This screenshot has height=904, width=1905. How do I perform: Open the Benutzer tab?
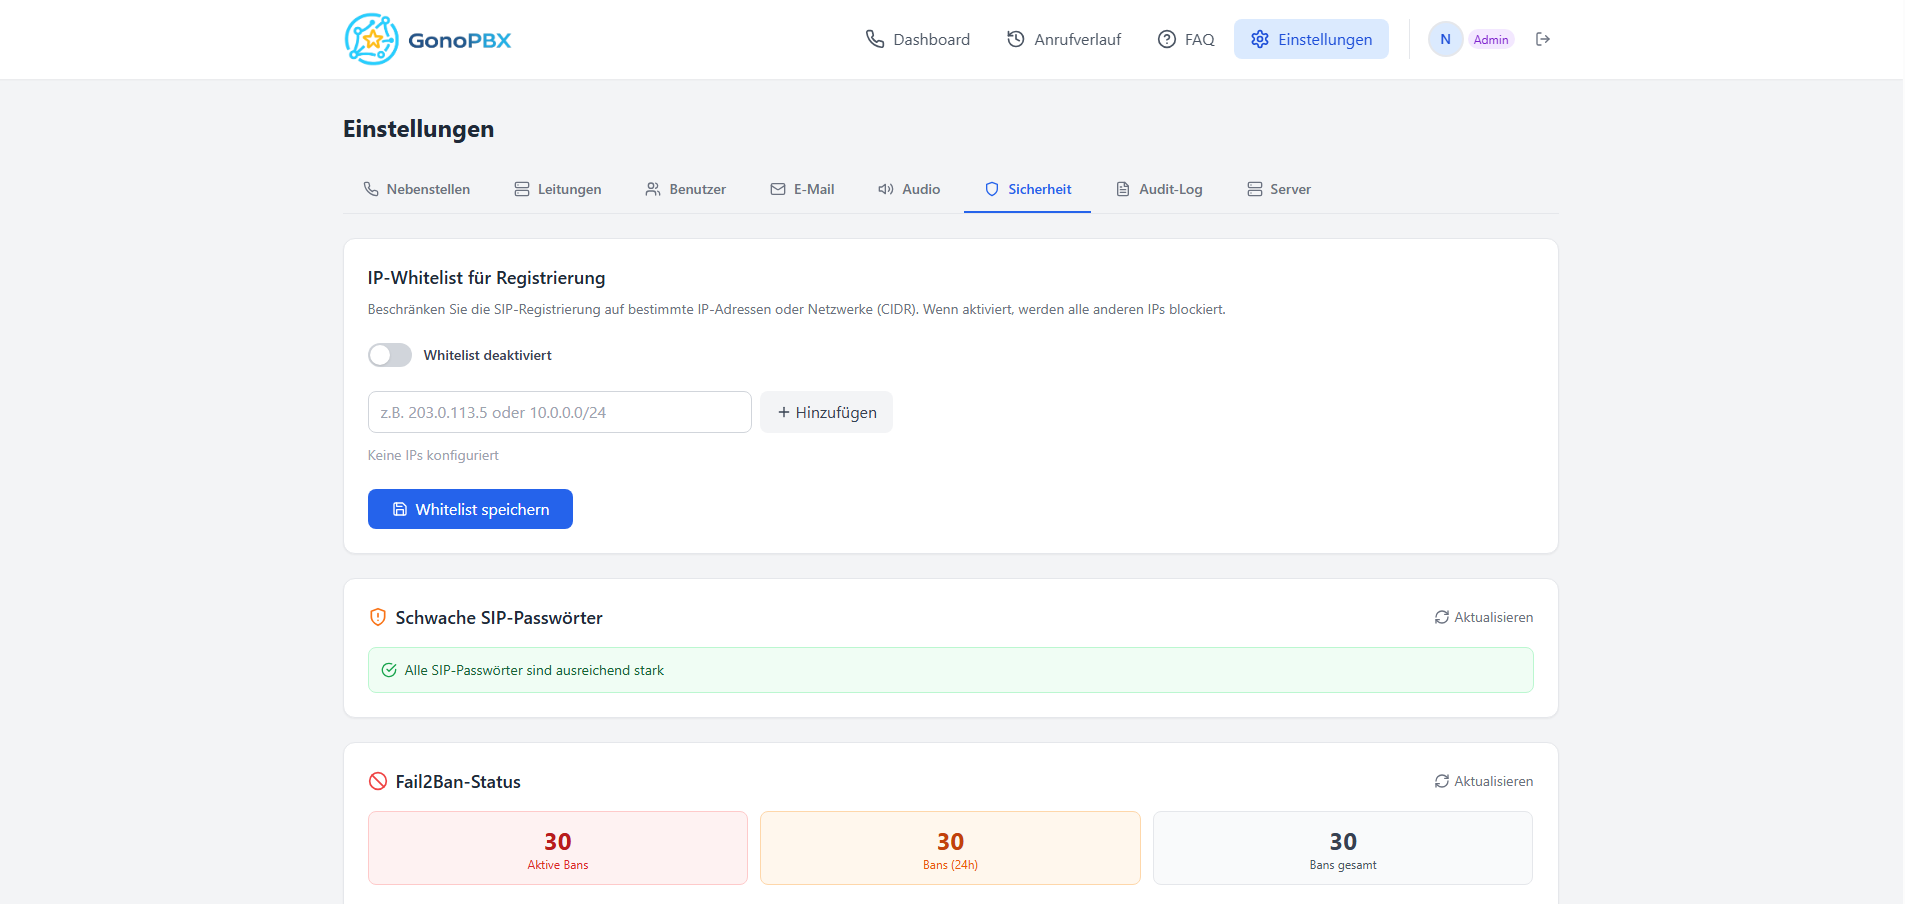[685, 189]
